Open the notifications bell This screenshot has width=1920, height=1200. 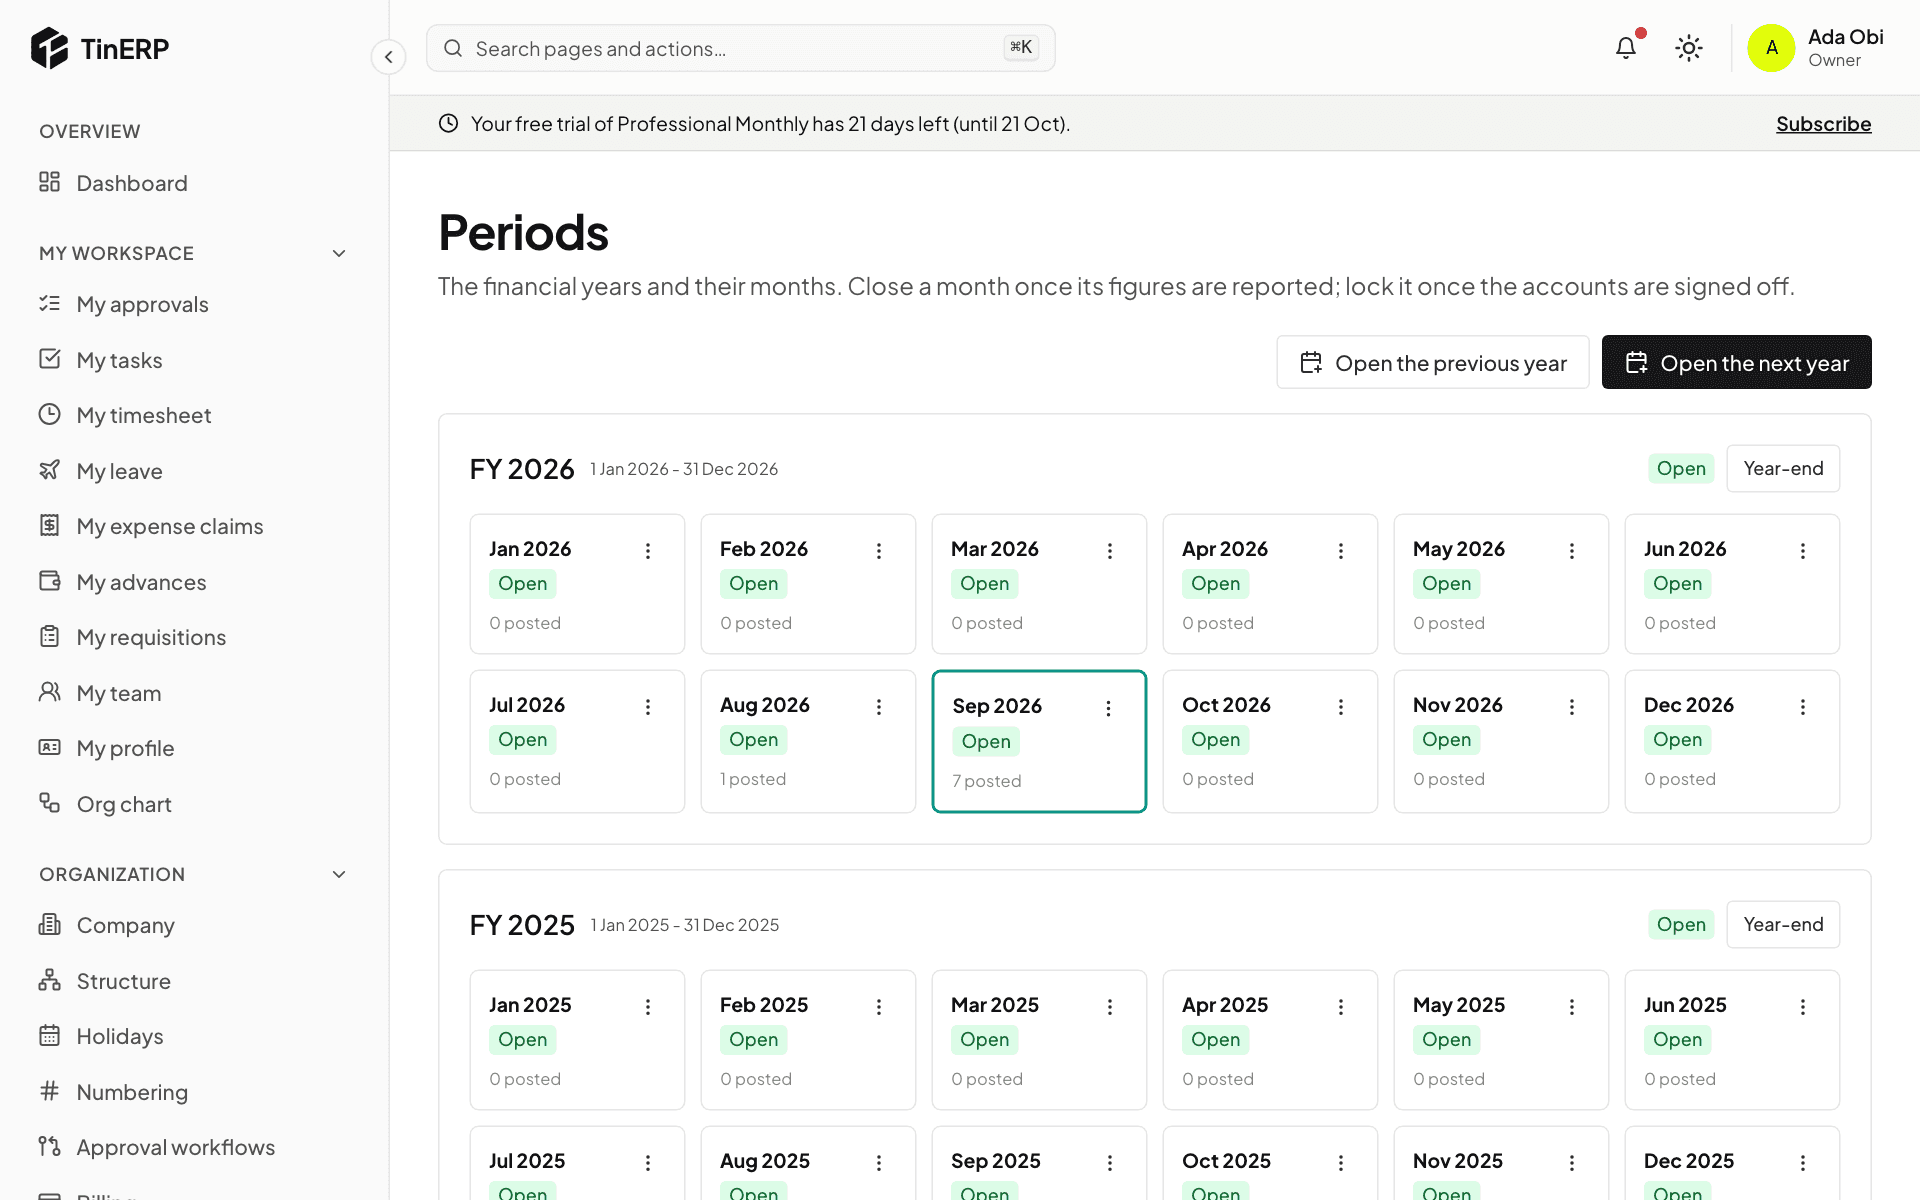coord(1626,48)
